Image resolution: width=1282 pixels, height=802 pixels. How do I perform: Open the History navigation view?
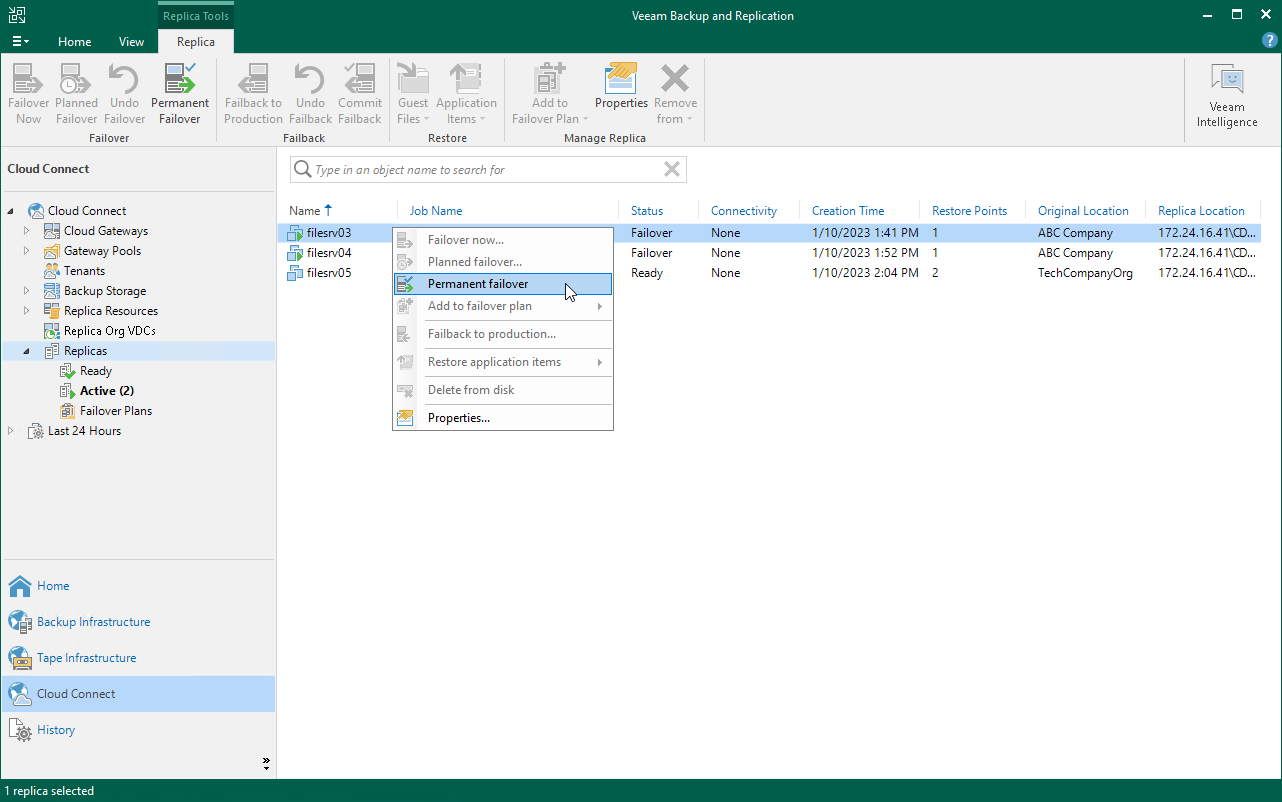pyautogui.click(x=138, y=730)
